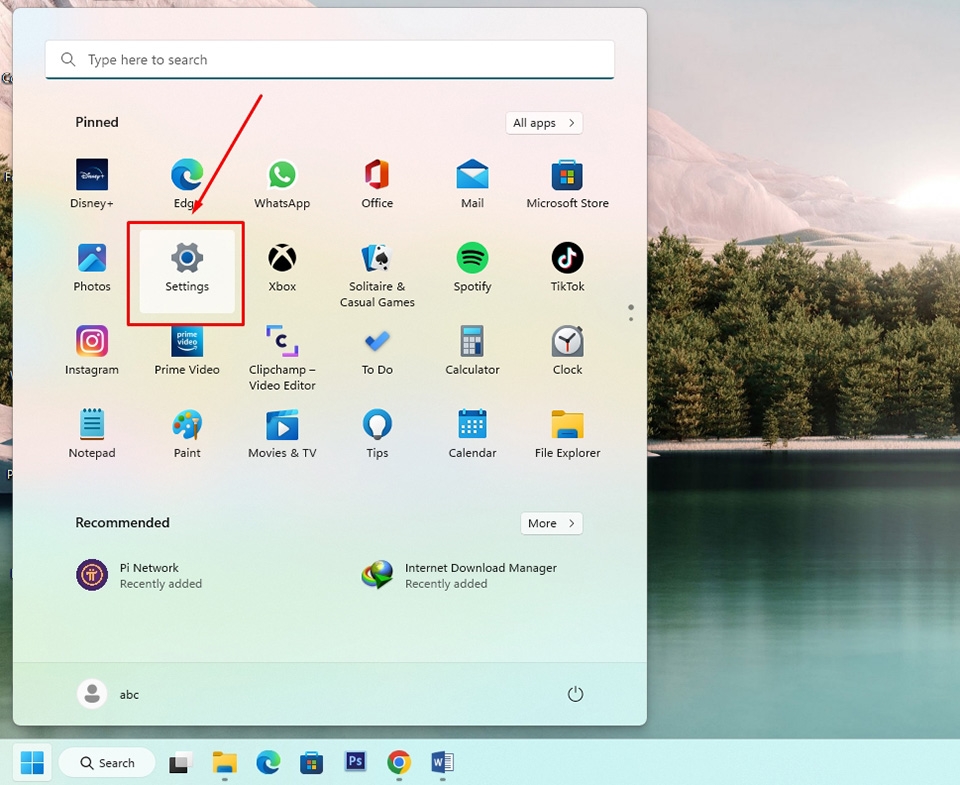Open the Mail app
Screen dimensions: 960x785
coord(472,184)
